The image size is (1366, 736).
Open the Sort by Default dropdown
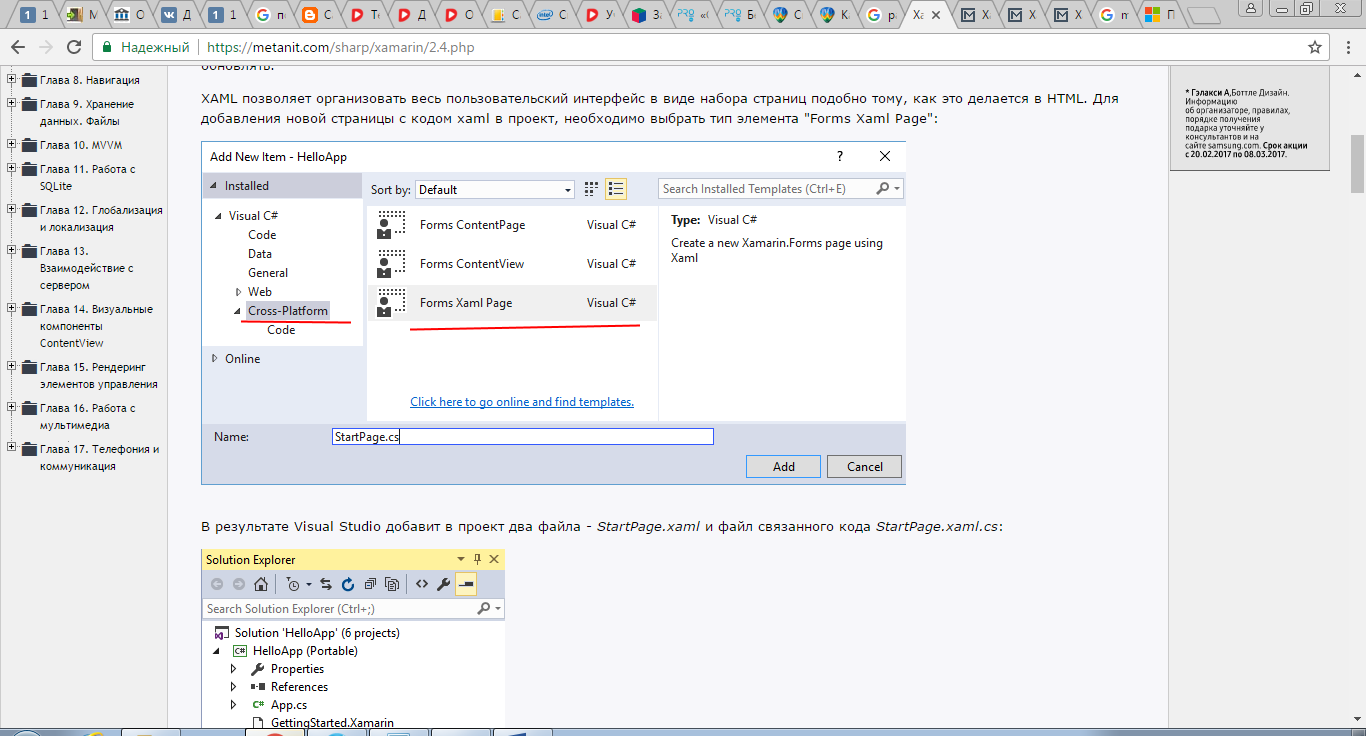494,189
